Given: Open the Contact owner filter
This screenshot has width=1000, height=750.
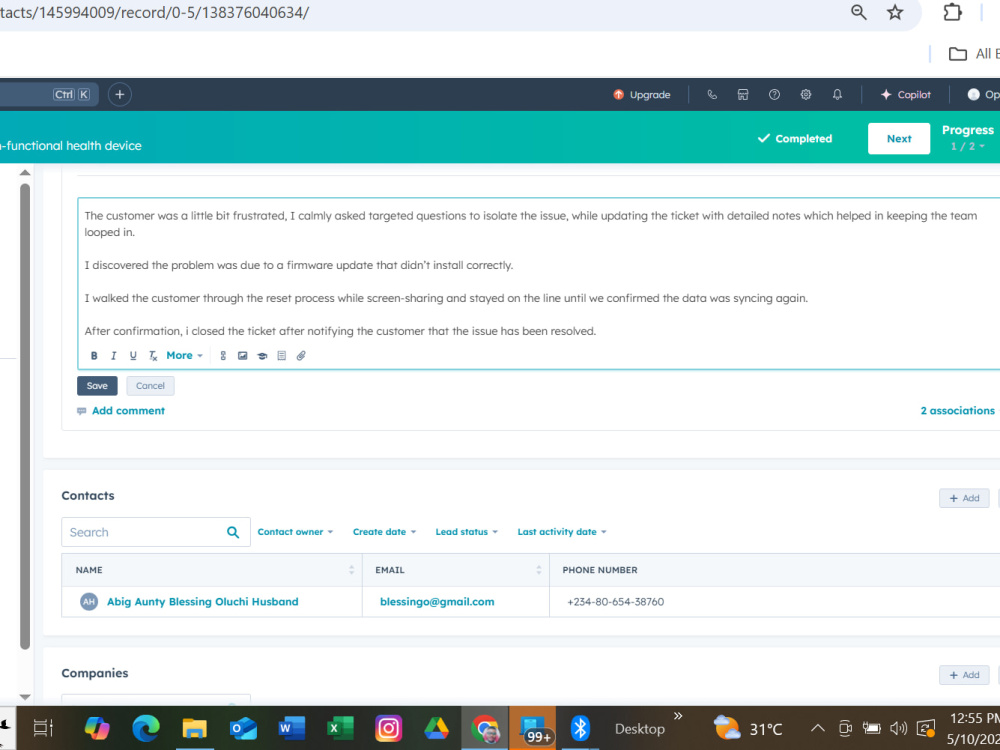Looking at the screenshot, I should [295, 532].
